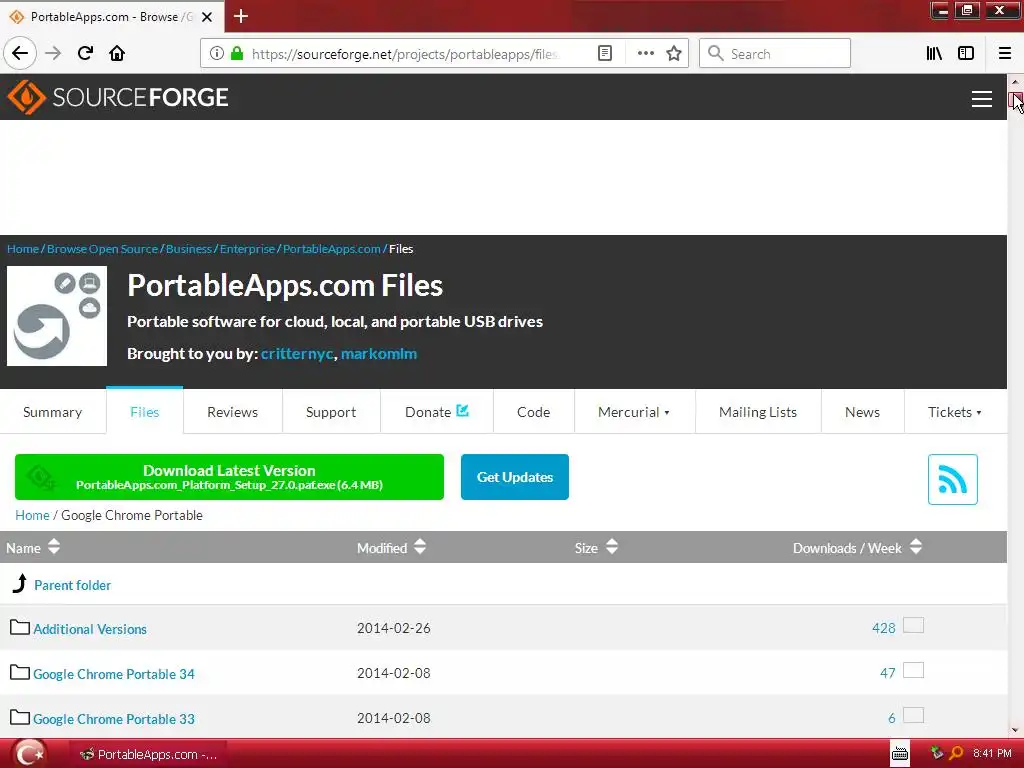The width and height of the screenshot is (1024, 768).
Task: Click the page scrollbar down arrow
Action: tap(1015, 730)
